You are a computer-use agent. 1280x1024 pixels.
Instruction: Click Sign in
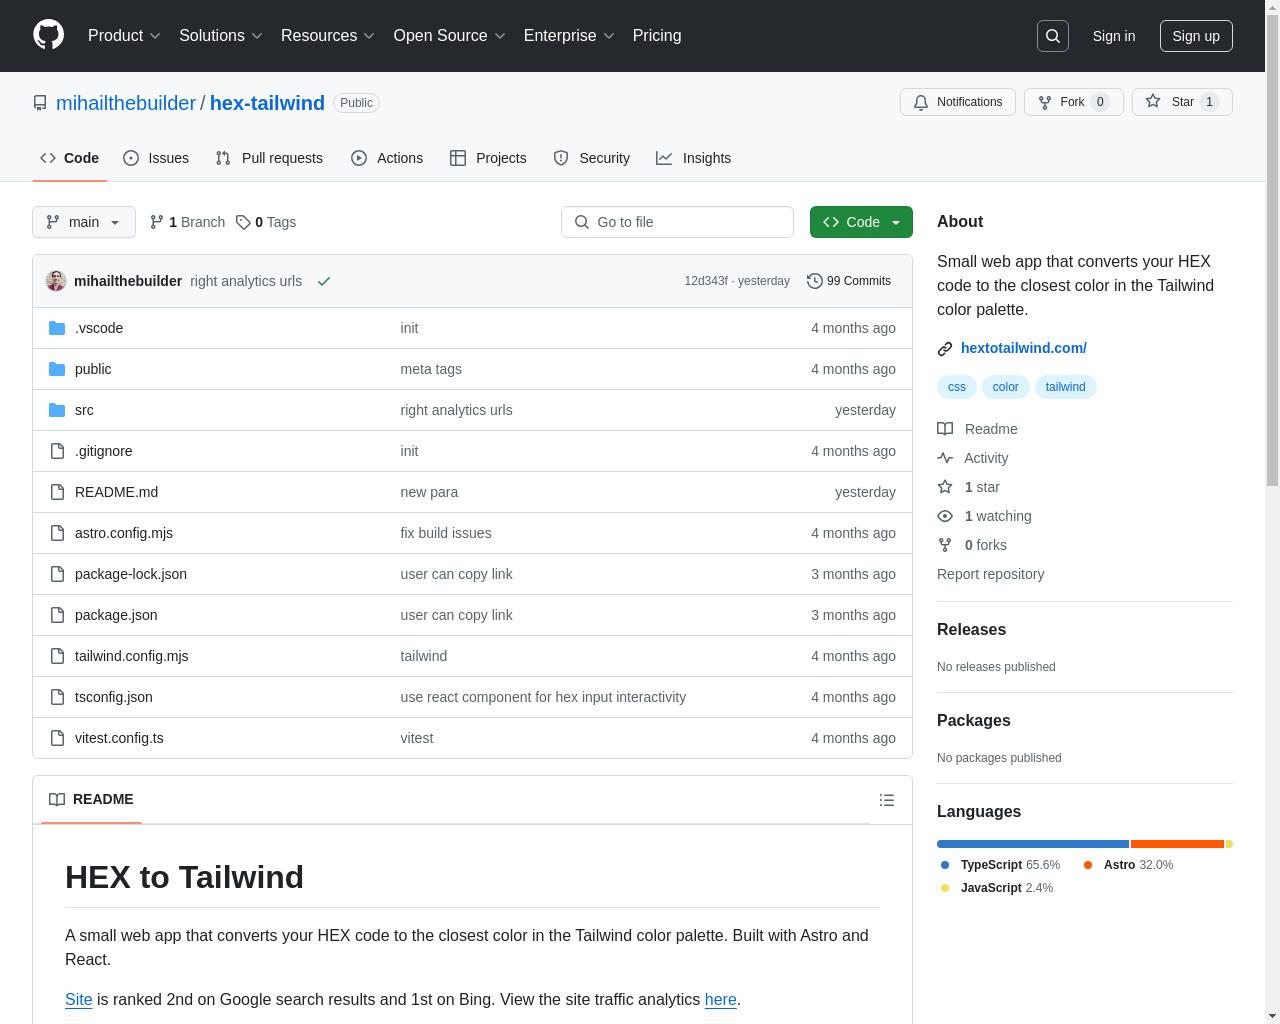[x=1113, y=36]
